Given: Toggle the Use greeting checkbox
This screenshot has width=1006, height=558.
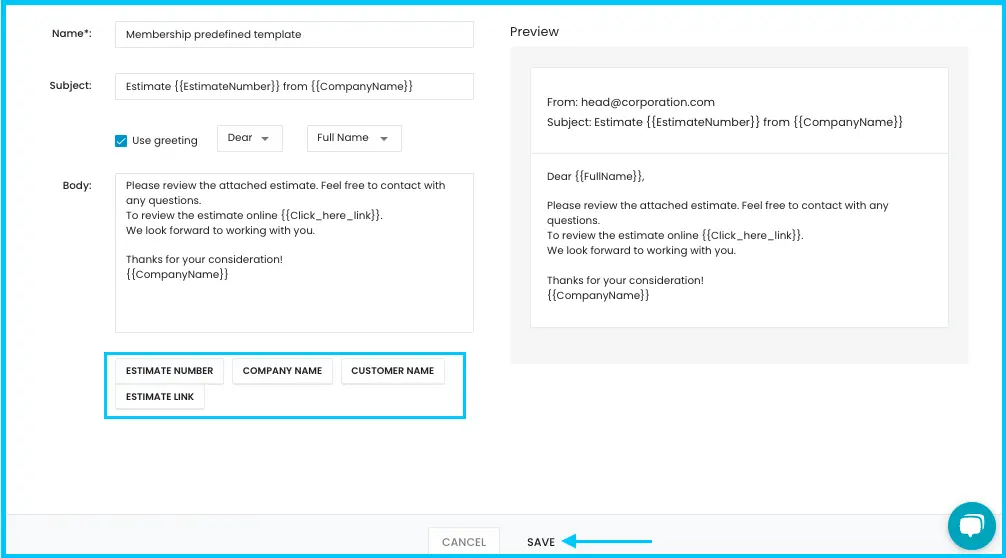Looking at the screenshot, I should click(121, 140).
